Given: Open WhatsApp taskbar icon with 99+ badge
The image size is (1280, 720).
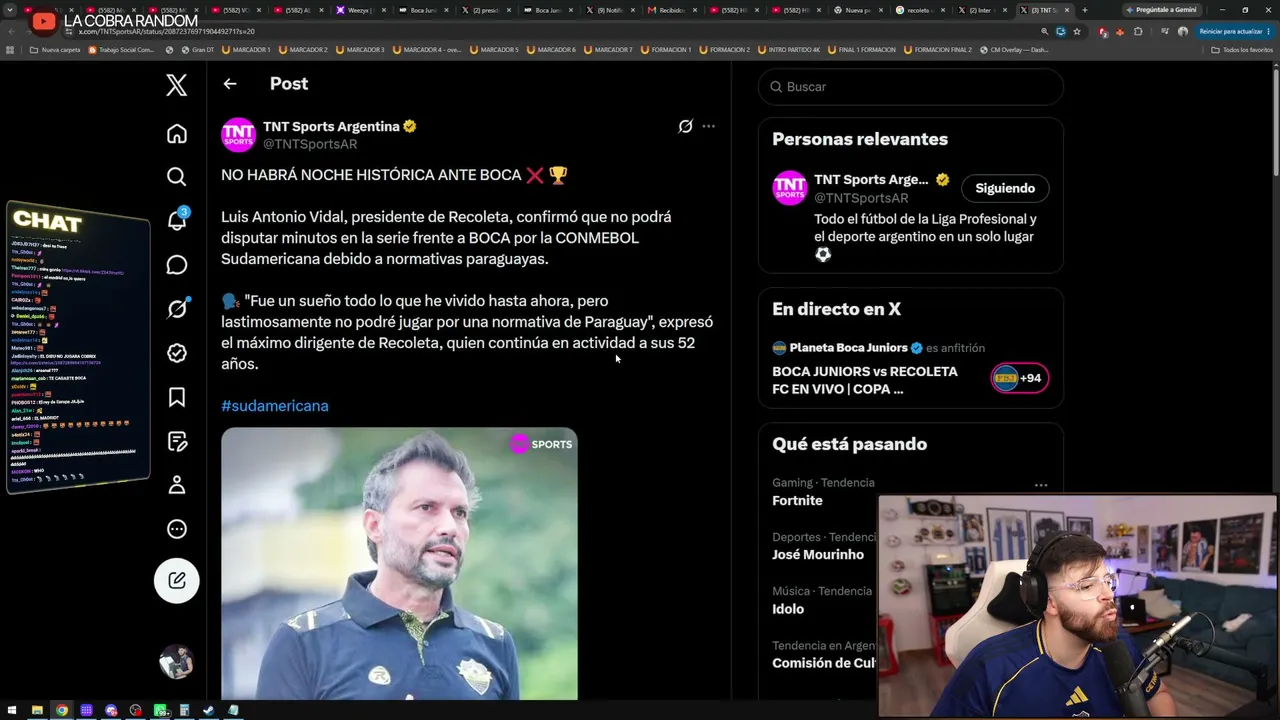Looking at the screenshot, I should (x=160, y=711).
